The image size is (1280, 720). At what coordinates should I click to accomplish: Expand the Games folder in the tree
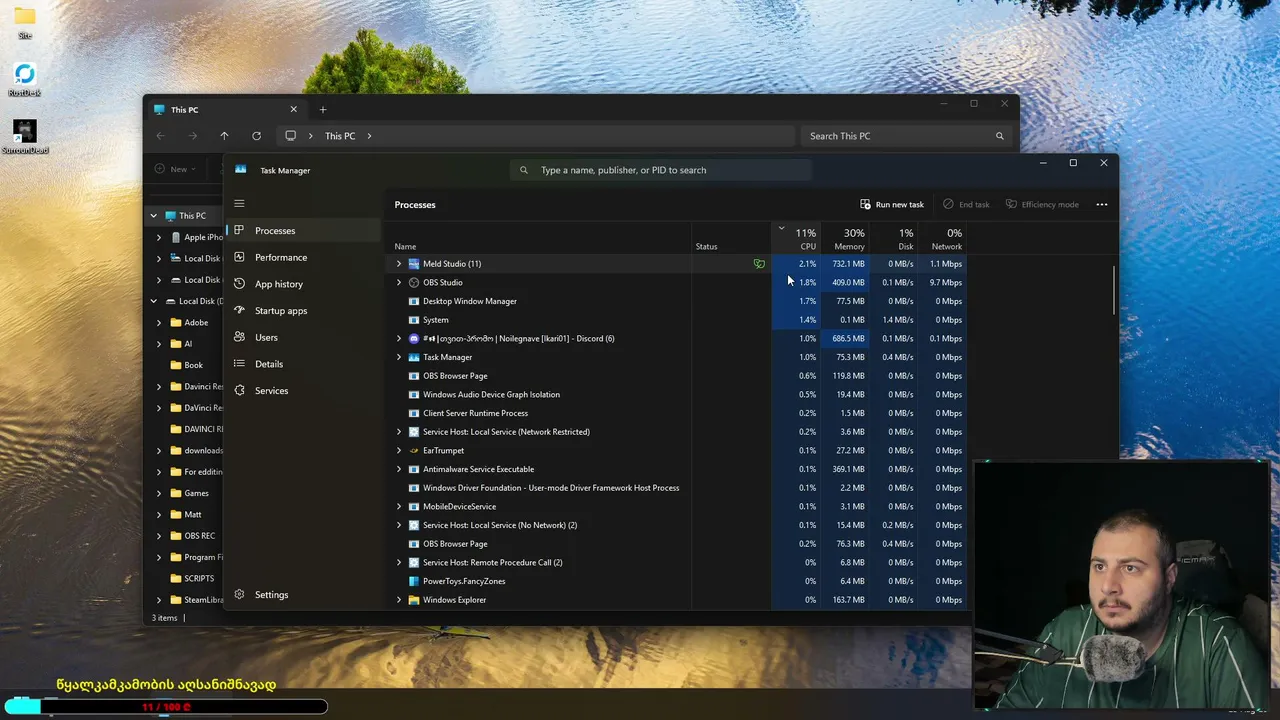pos(159,493)
